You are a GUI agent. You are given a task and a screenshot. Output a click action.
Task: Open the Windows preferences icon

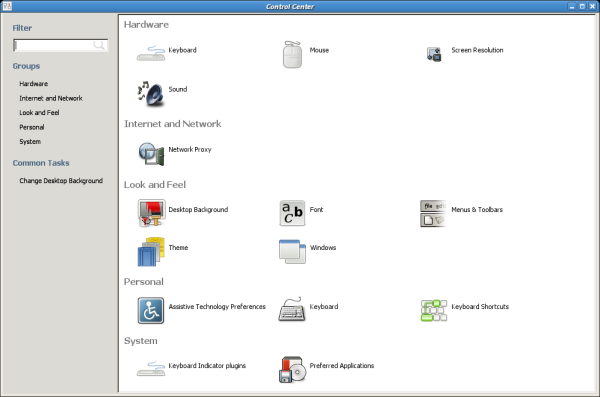(292, 252)
